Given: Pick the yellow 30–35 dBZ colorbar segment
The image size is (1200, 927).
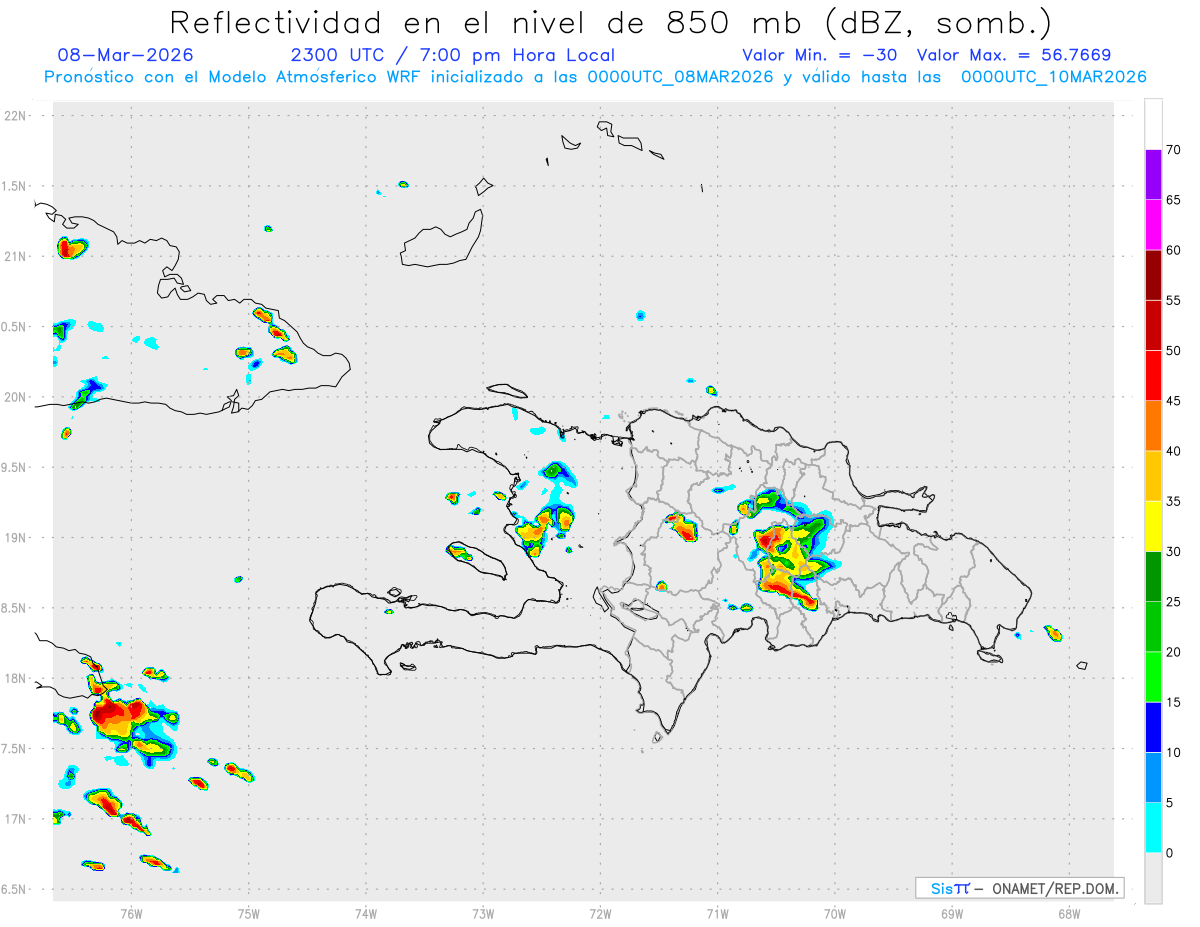Looking at the screenshot, I should click(1153, 526).
